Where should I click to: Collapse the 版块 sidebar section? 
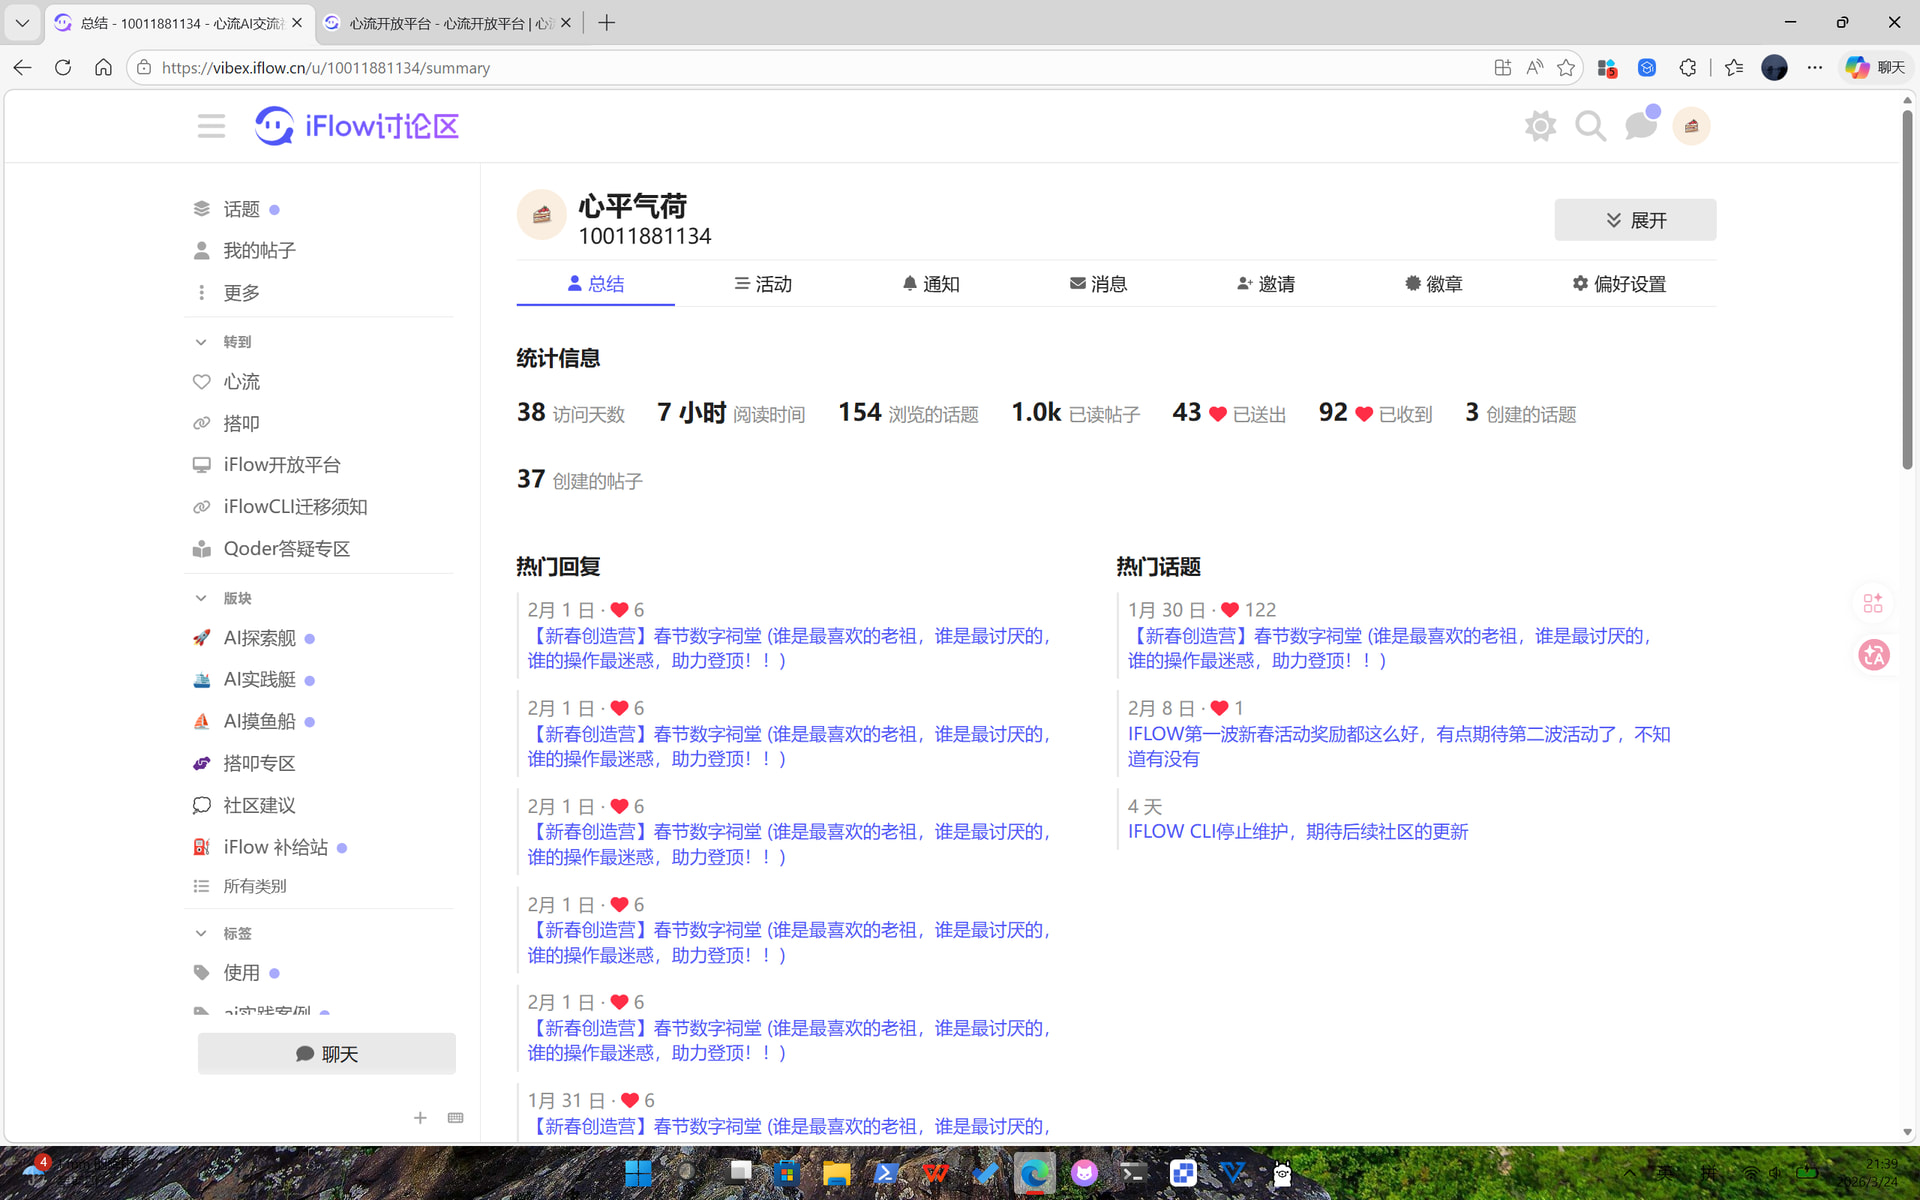201,598
